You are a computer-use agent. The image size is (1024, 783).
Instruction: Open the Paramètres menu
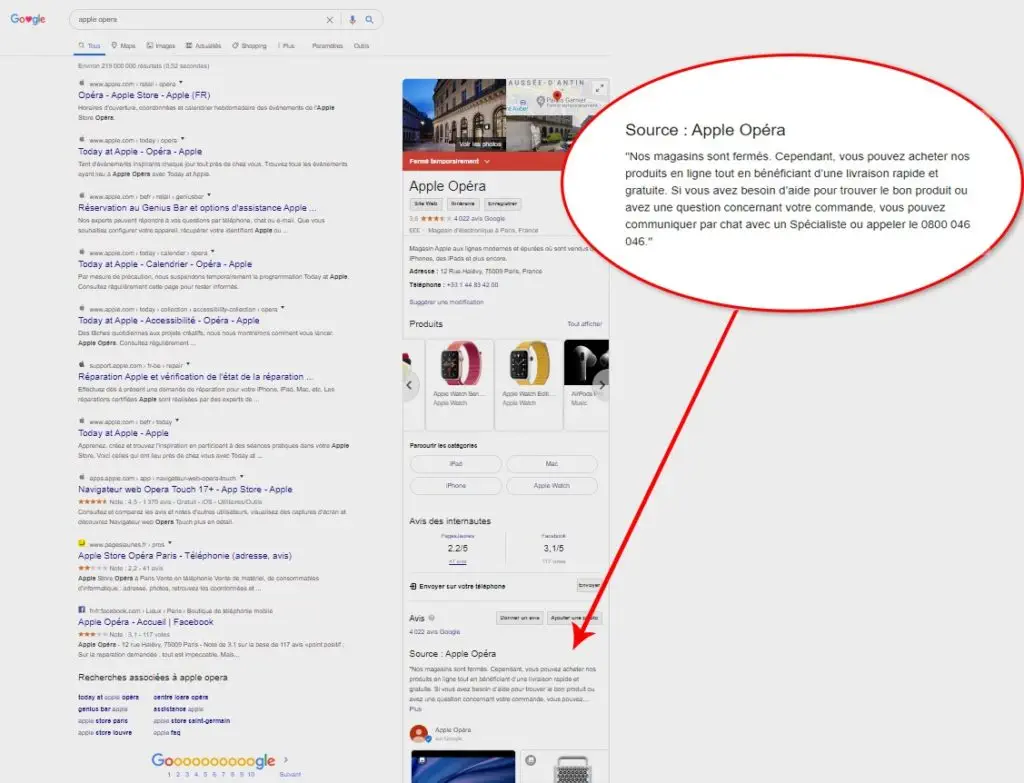pyautogui.click(x=327, y=46)
